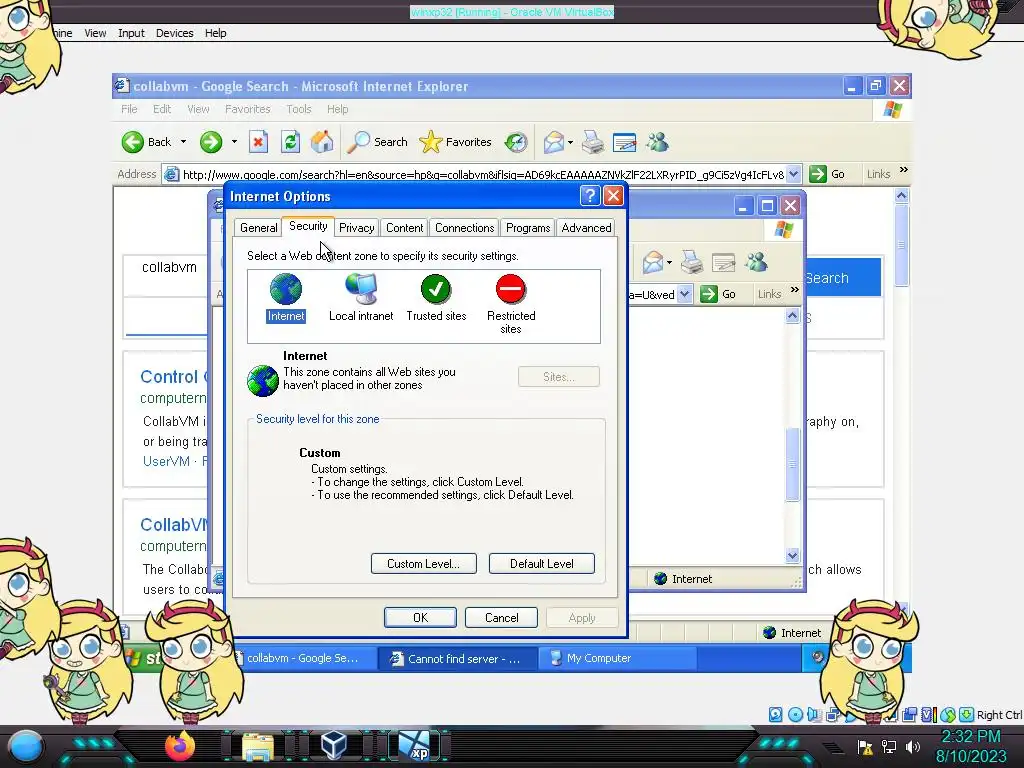
Task: Click the Print icon in front IE toolbar
Action: click(593, 142)
